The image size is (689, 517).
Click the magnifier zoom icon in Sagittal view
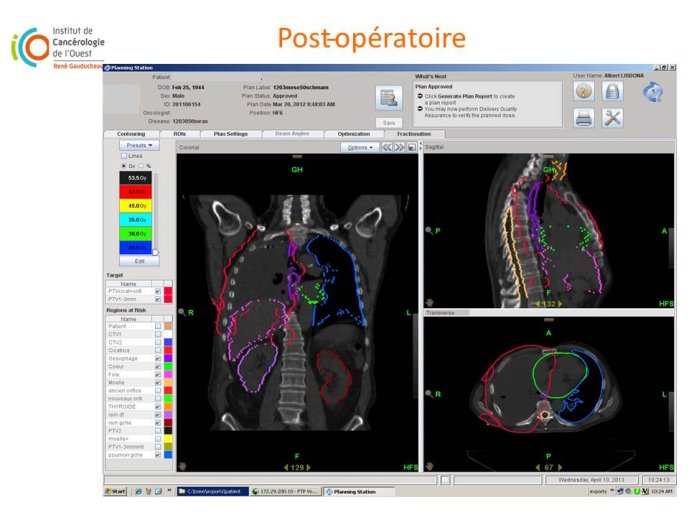coord(429,230)
